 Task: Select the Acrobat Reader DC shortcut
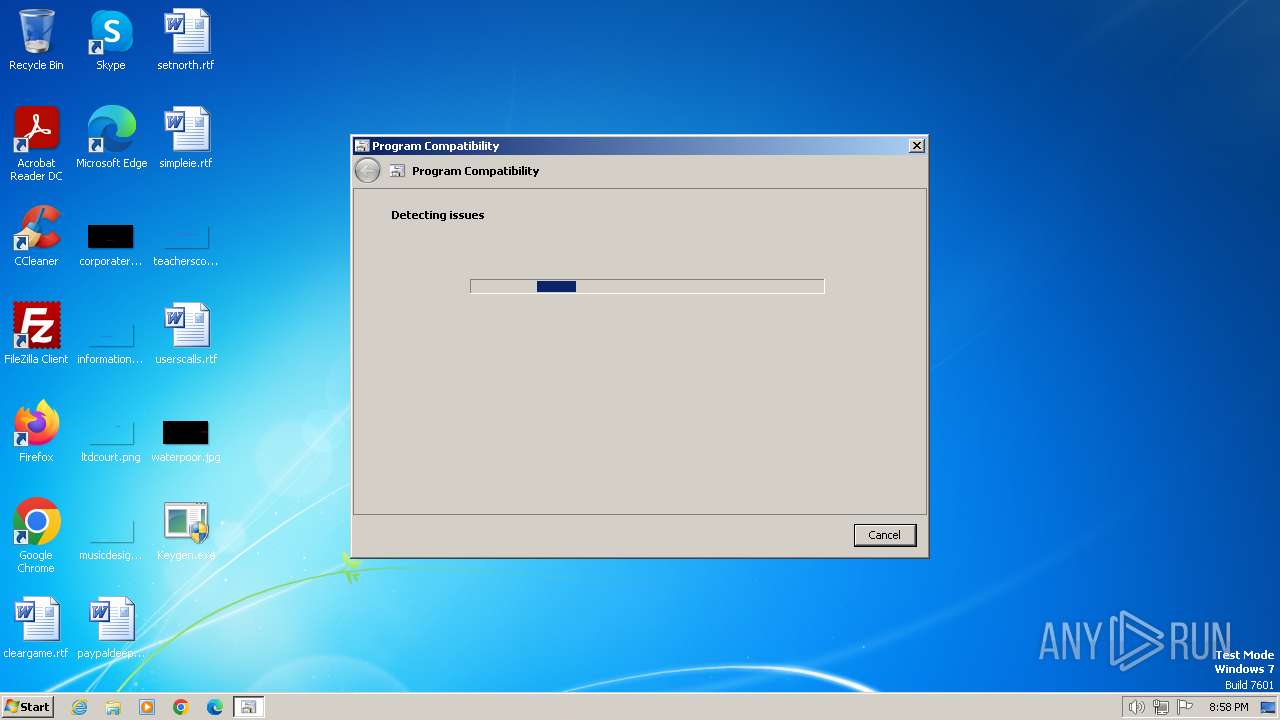tap(36, 144)
